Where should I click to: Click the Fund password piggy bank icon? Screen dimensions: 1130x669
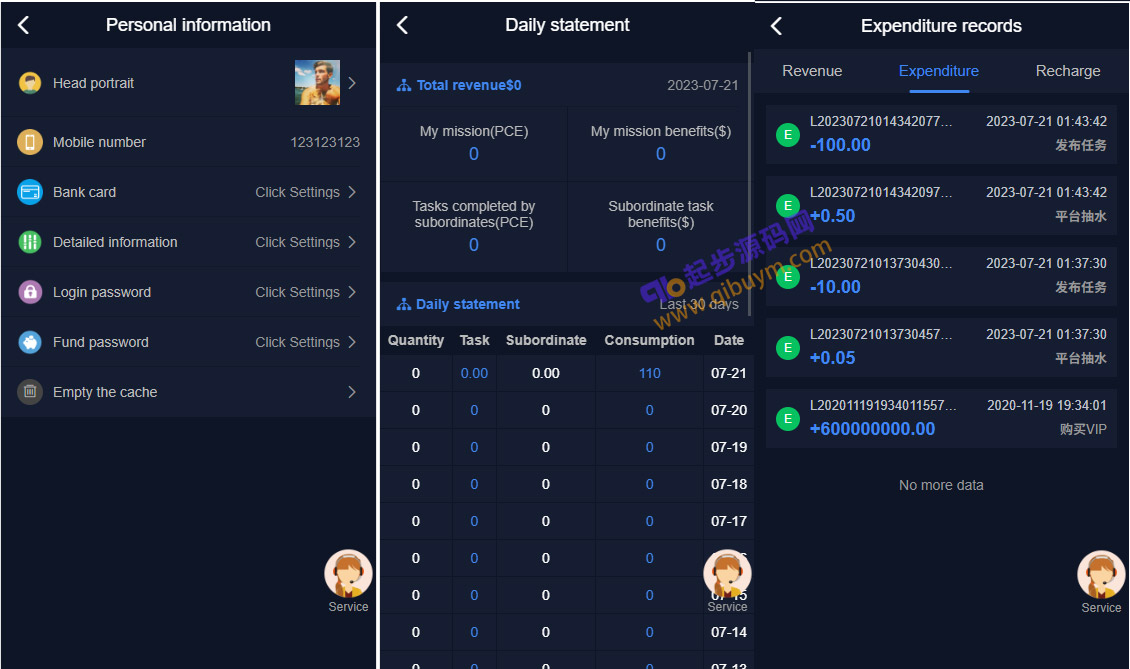pyautogui.click(x=30, y=342)
